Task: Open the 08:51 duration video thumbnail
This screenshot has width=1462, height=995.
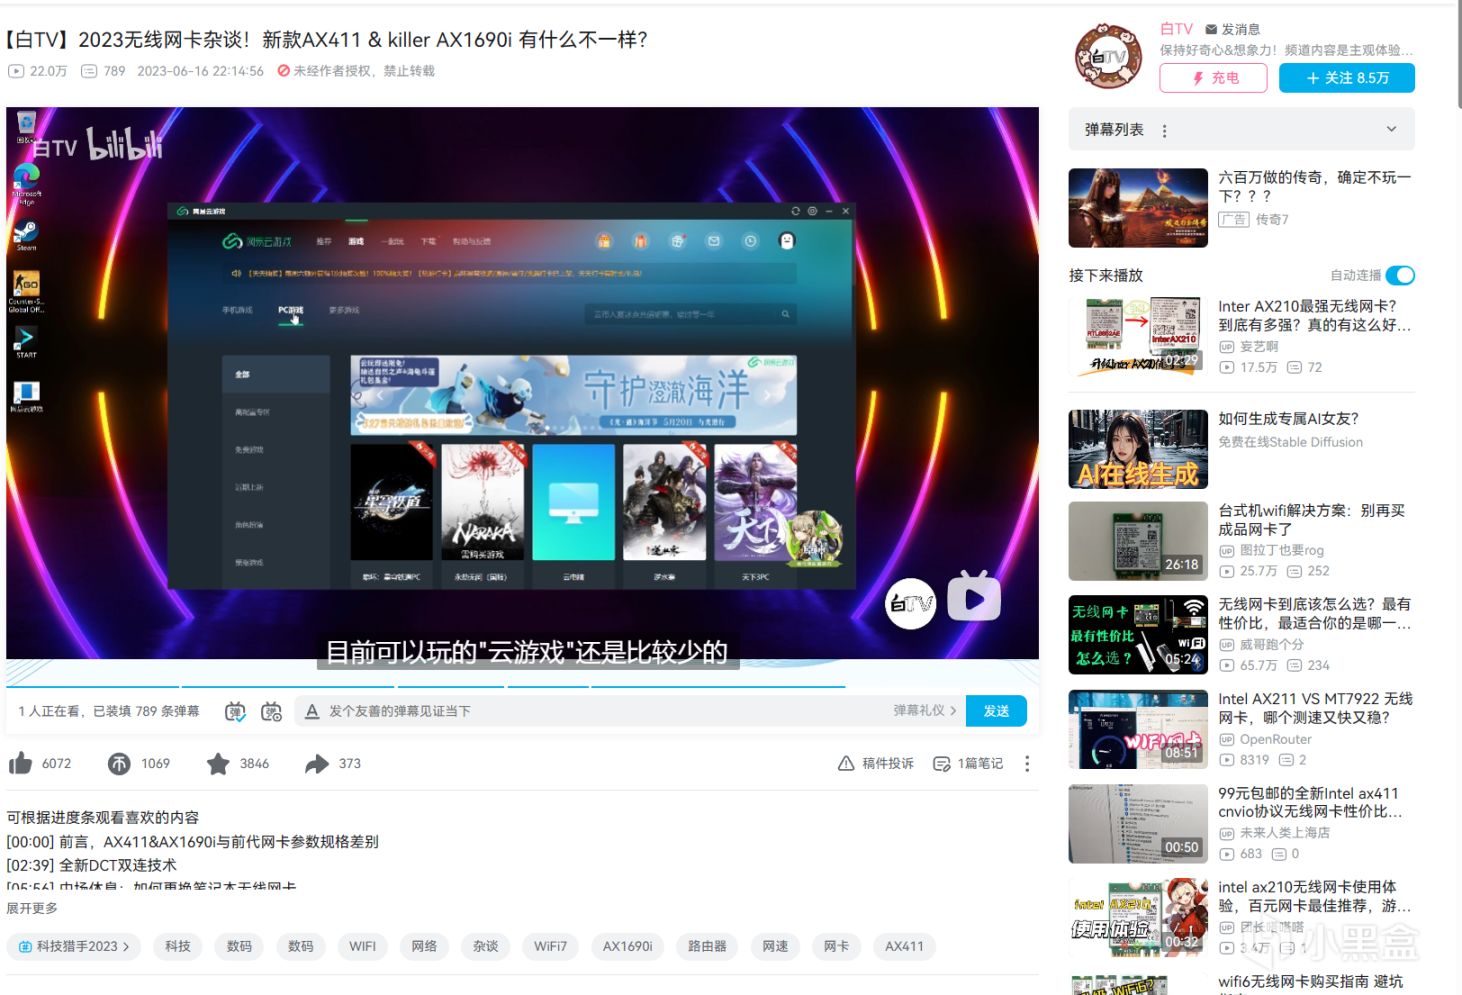Action: (x=1138, y=729)
